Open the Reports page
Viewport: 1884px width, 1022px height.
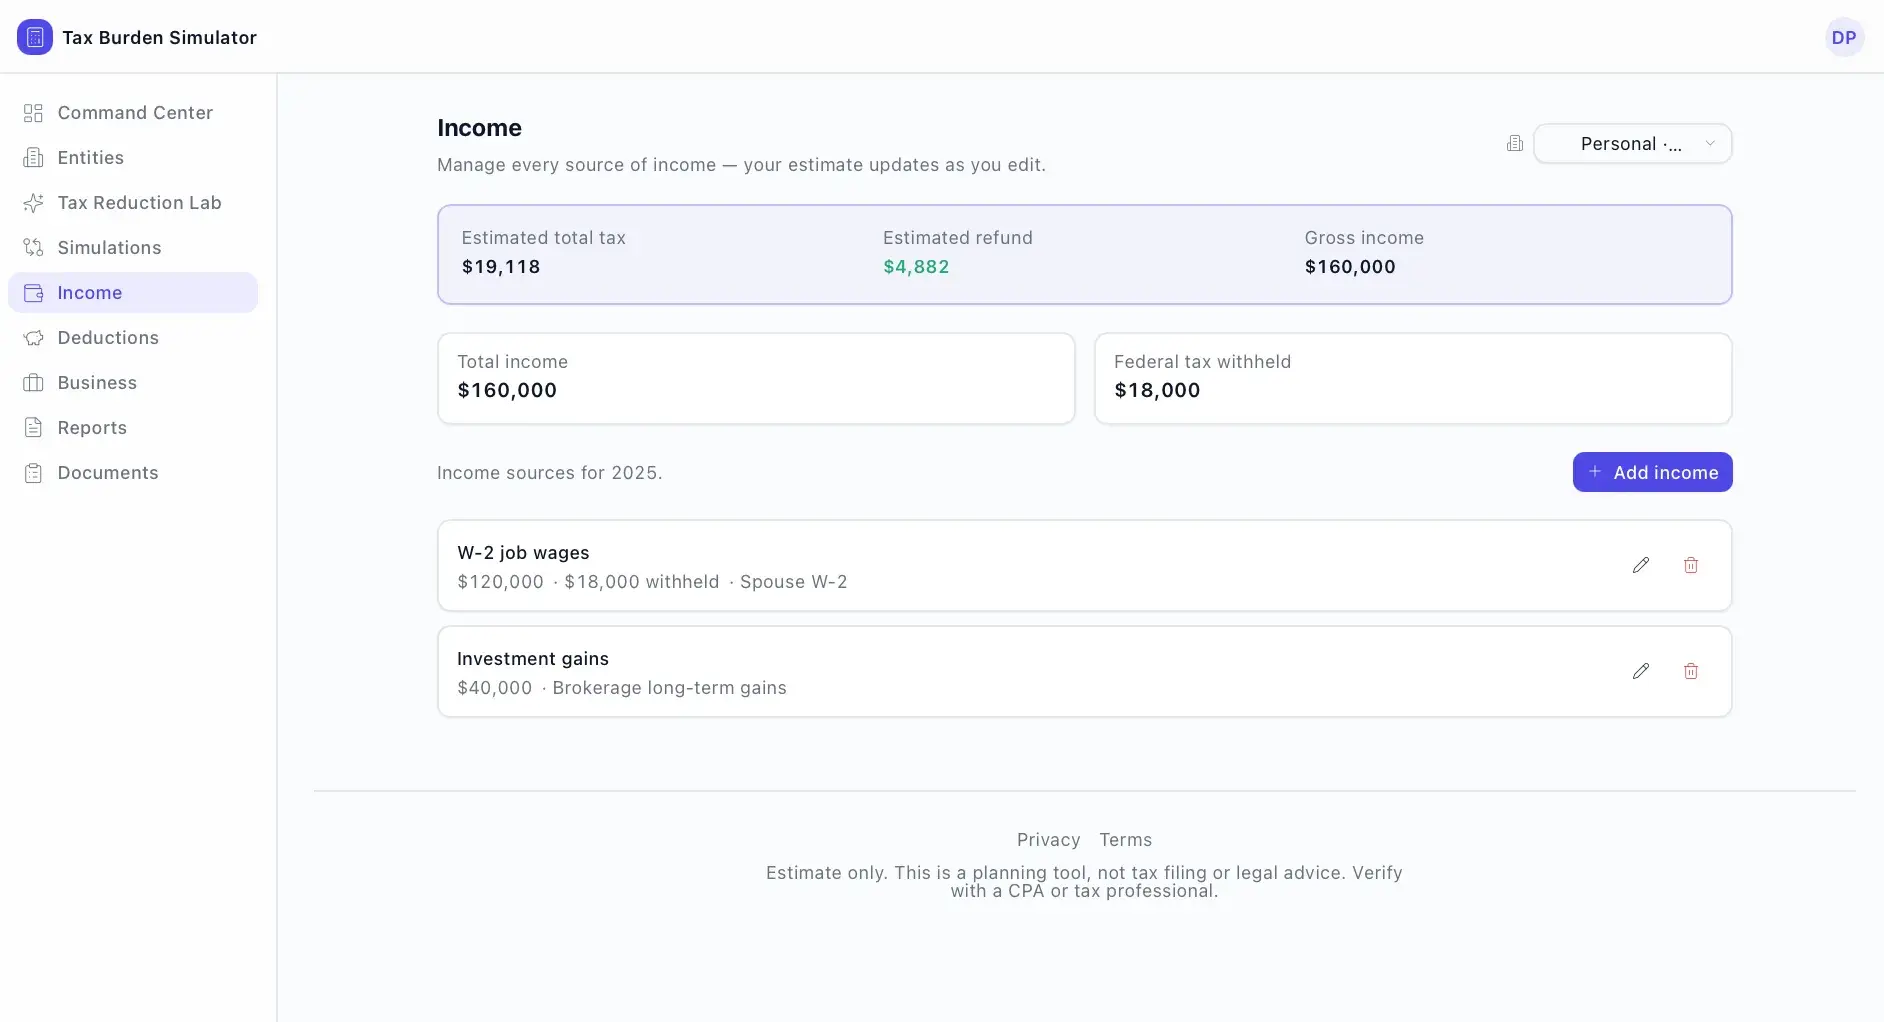[133, 428]
